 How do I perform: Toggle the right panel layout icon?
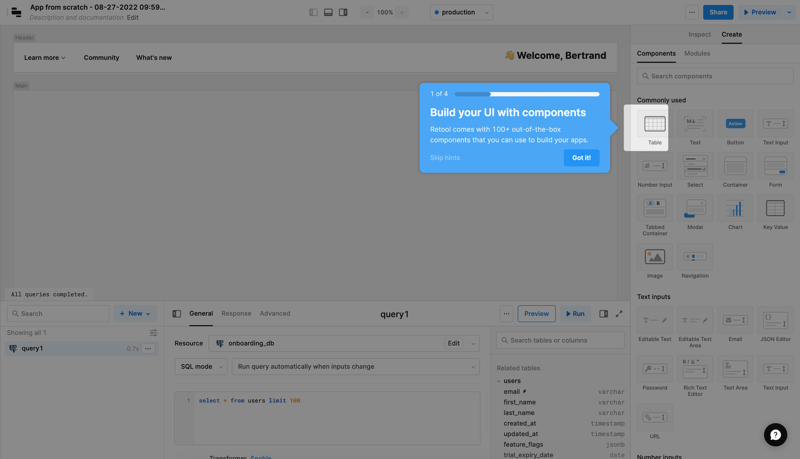pos(343,12)
